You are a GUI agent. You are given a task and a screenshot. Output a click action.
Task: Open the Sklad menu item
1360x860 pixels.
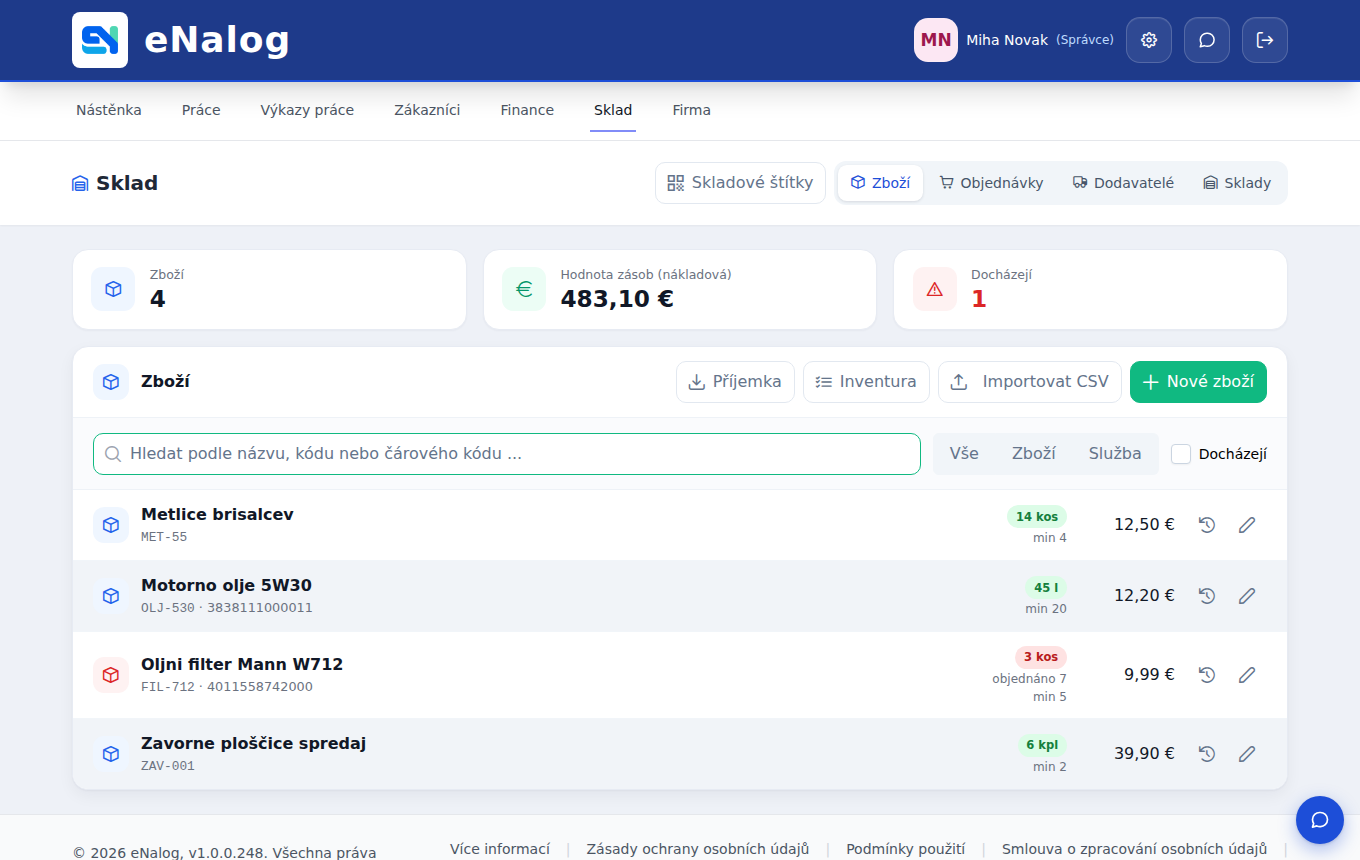(613, 110)
